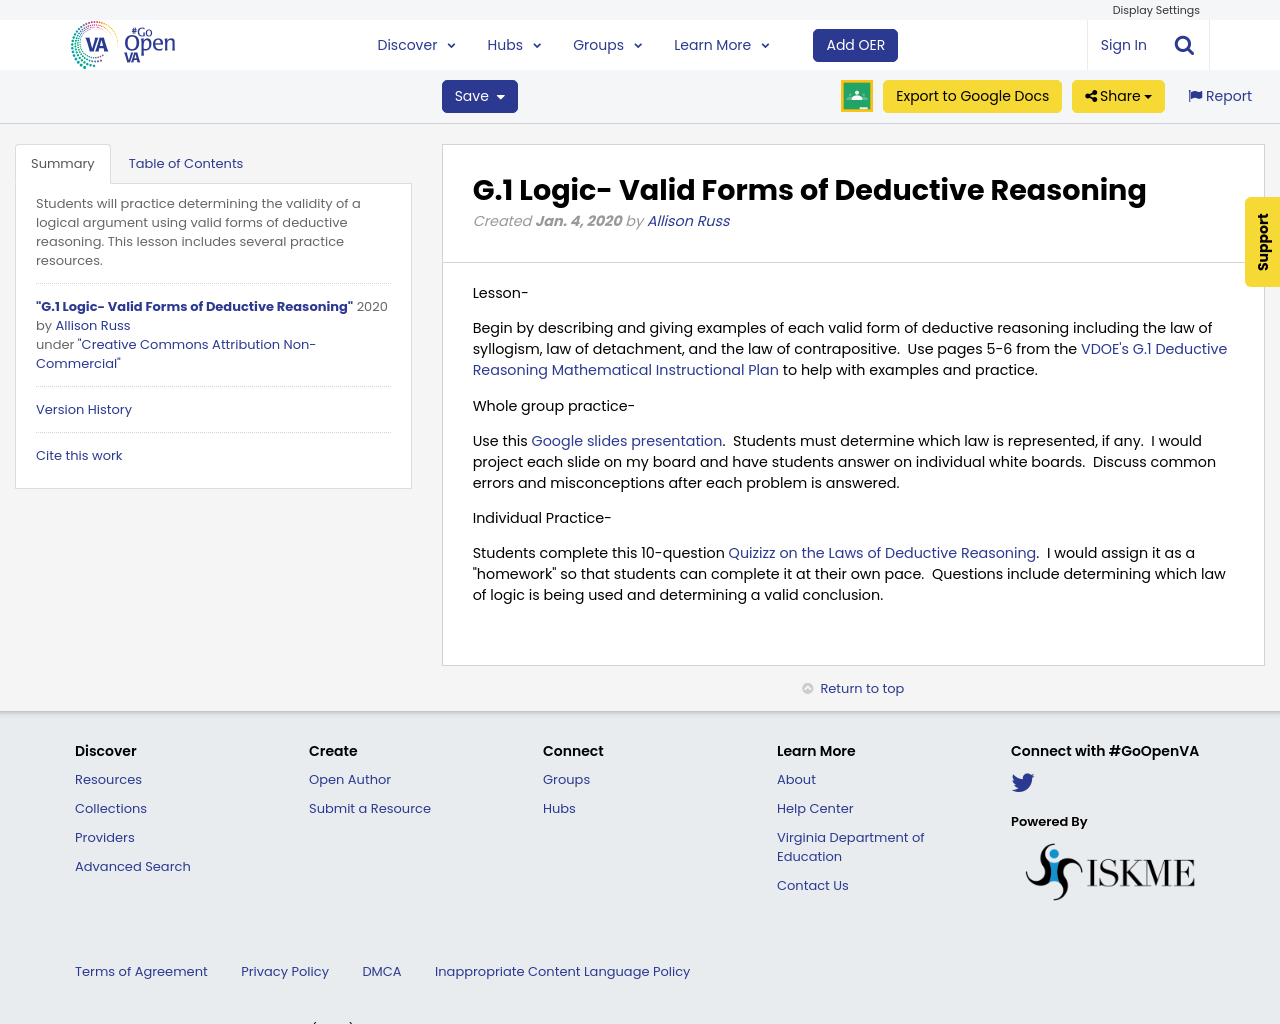Click the Add OER button
Image resolution: width=1280 pixels, height=1024 pixels.
[x=856, y=45]
